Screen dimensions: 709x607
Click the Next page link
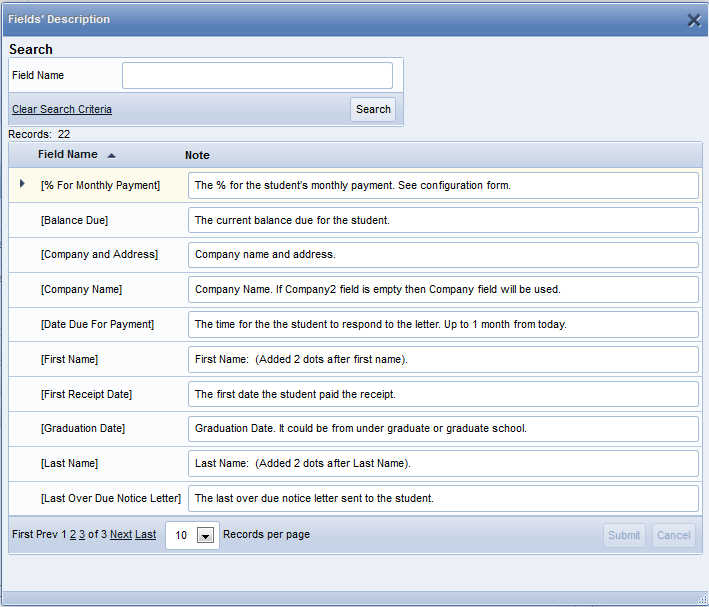(120, 535)
